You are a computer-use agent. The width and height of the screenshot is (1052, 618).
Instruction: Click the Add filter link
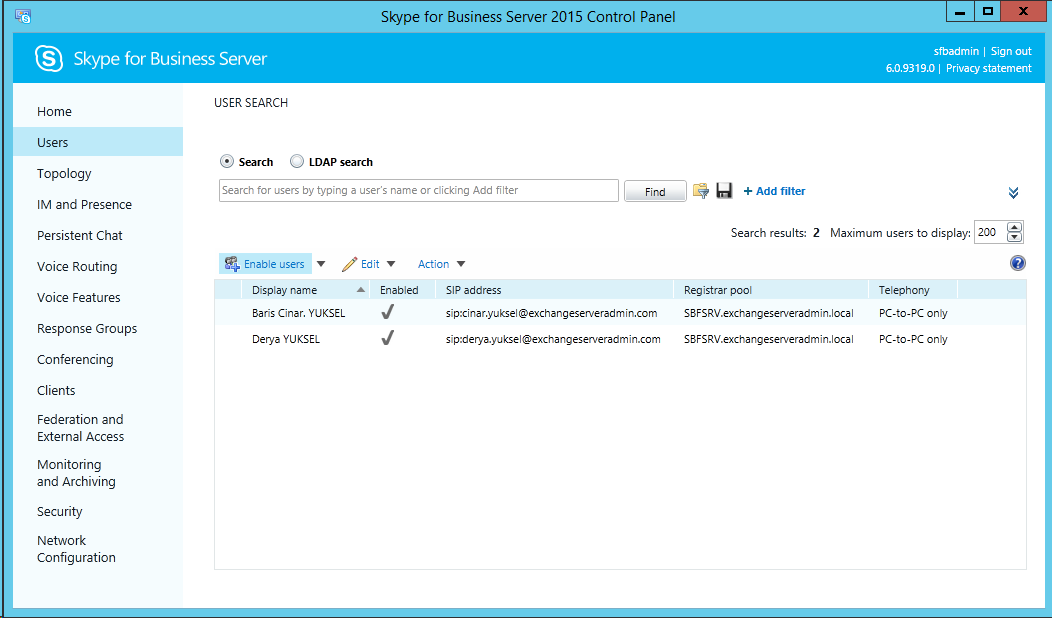pos(774,191)
